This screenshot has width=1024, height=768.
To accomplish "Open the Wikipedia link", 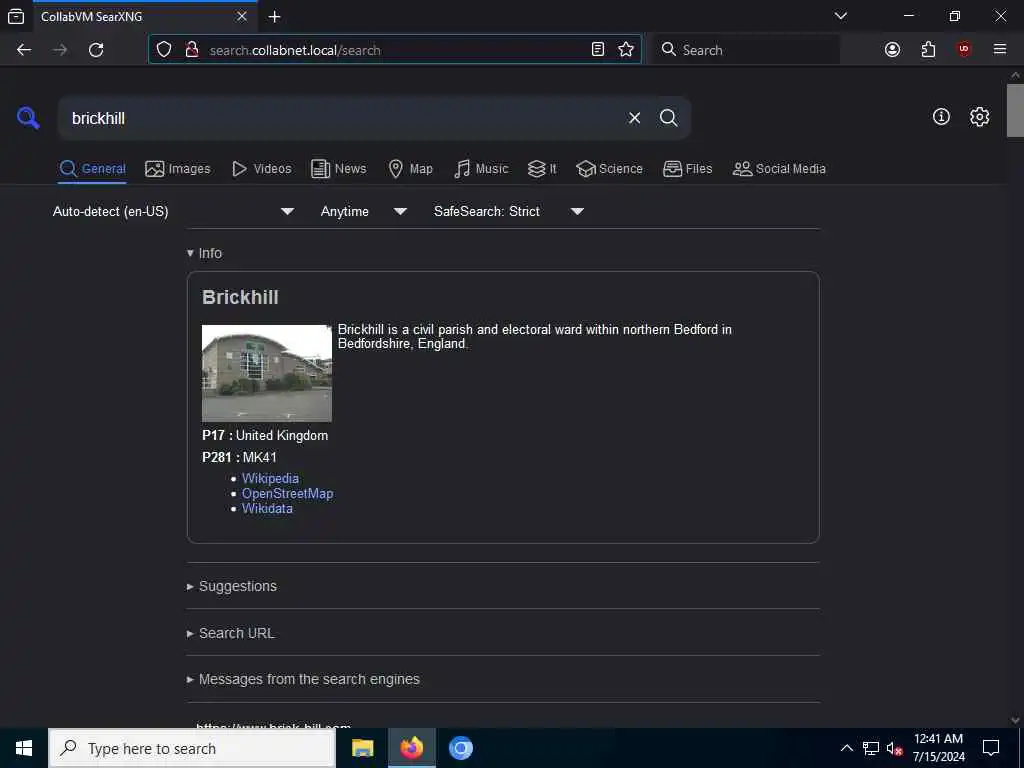I will [x=270, y=479].
